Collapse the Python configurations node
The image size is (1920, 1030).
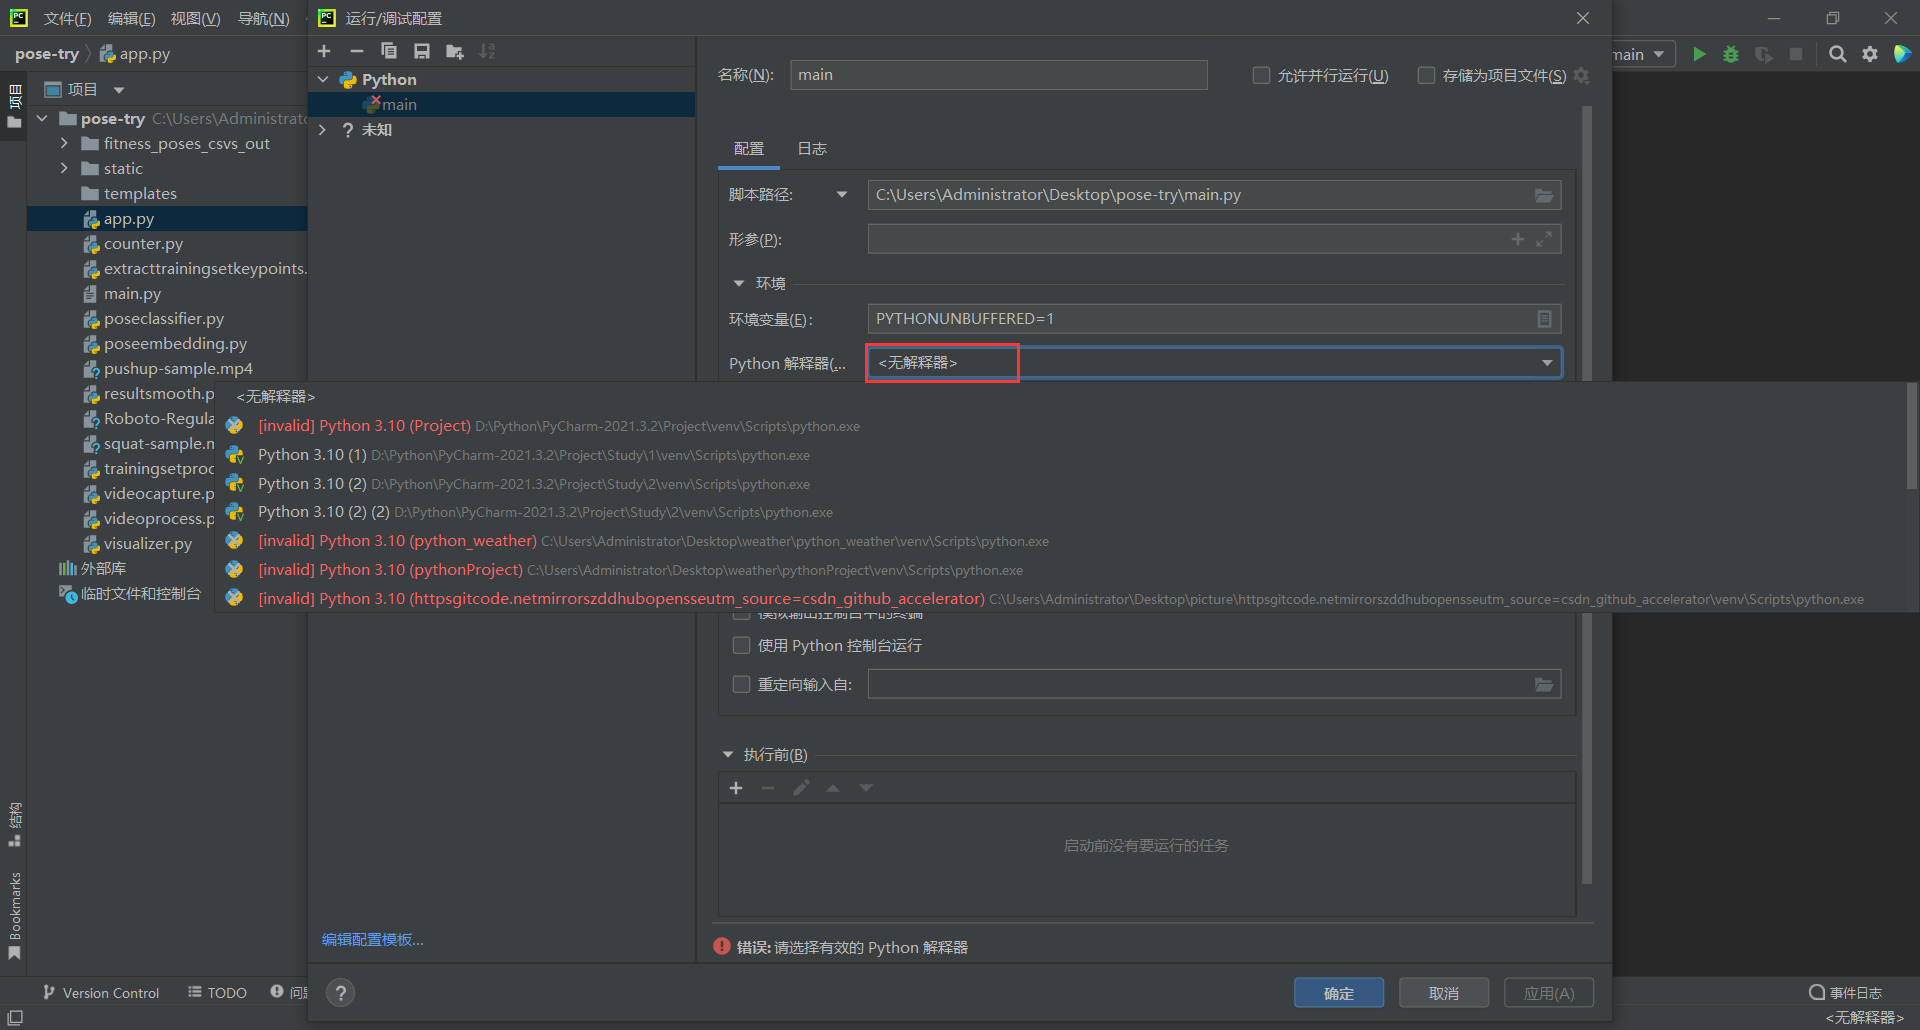click(323, 79)
